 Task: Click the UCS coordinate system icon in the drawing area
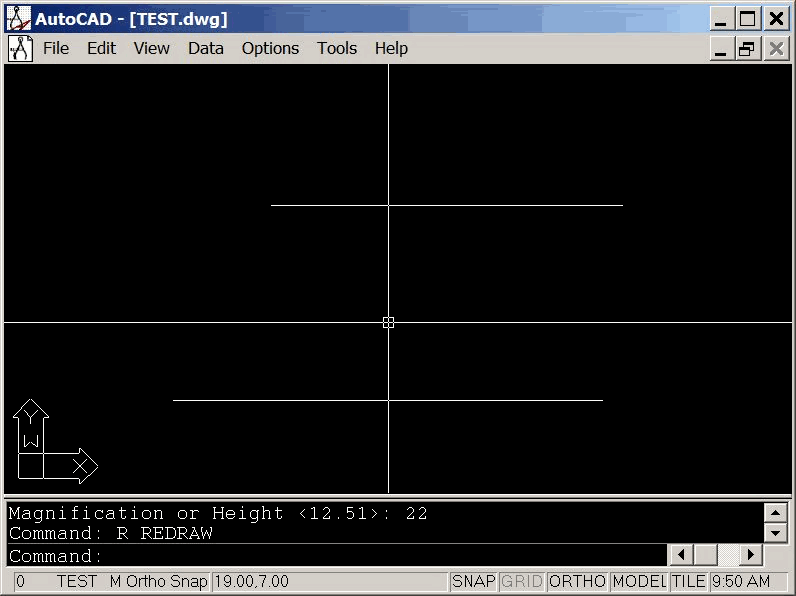[55, 441]
